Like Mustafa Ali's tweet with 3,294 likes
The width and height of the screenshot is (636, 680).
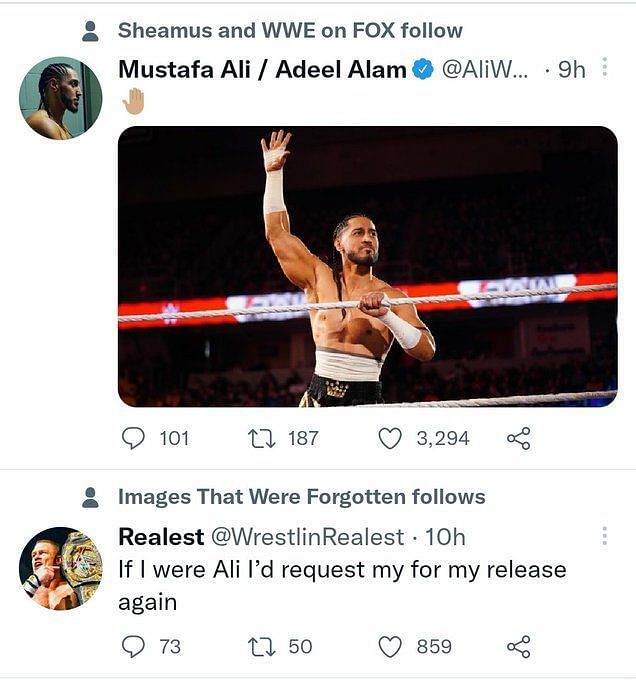pyautogui.click(x=390, y=438)
